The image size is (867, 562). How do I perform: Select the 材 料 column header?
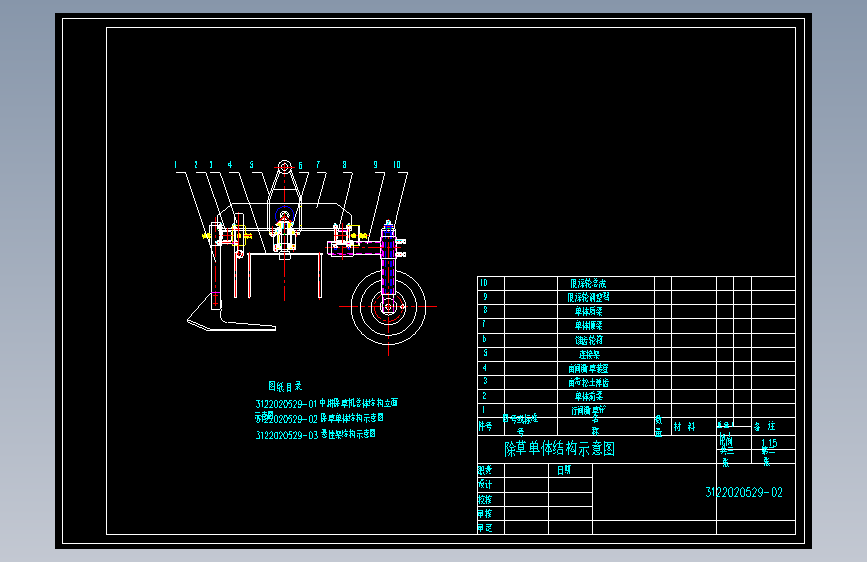tap(685, 426)
